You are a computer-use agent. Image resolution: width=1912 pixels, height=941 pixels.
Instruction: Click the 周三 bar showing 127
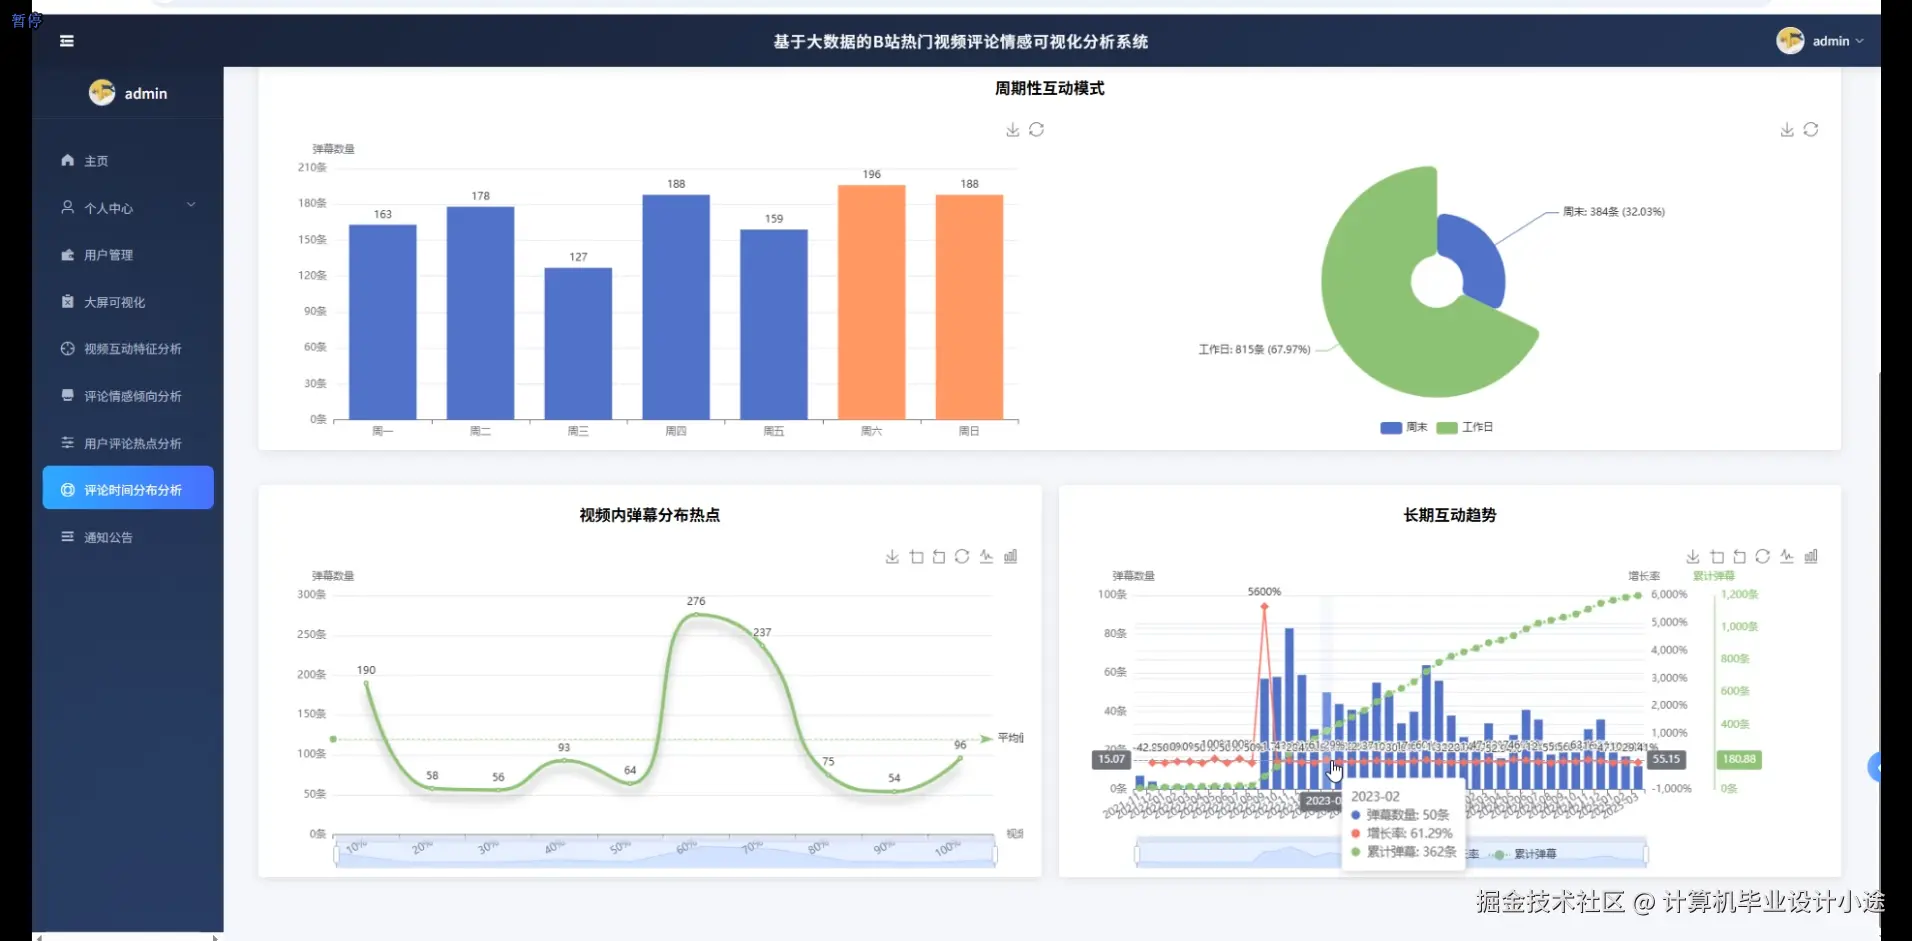coord(578,344)
